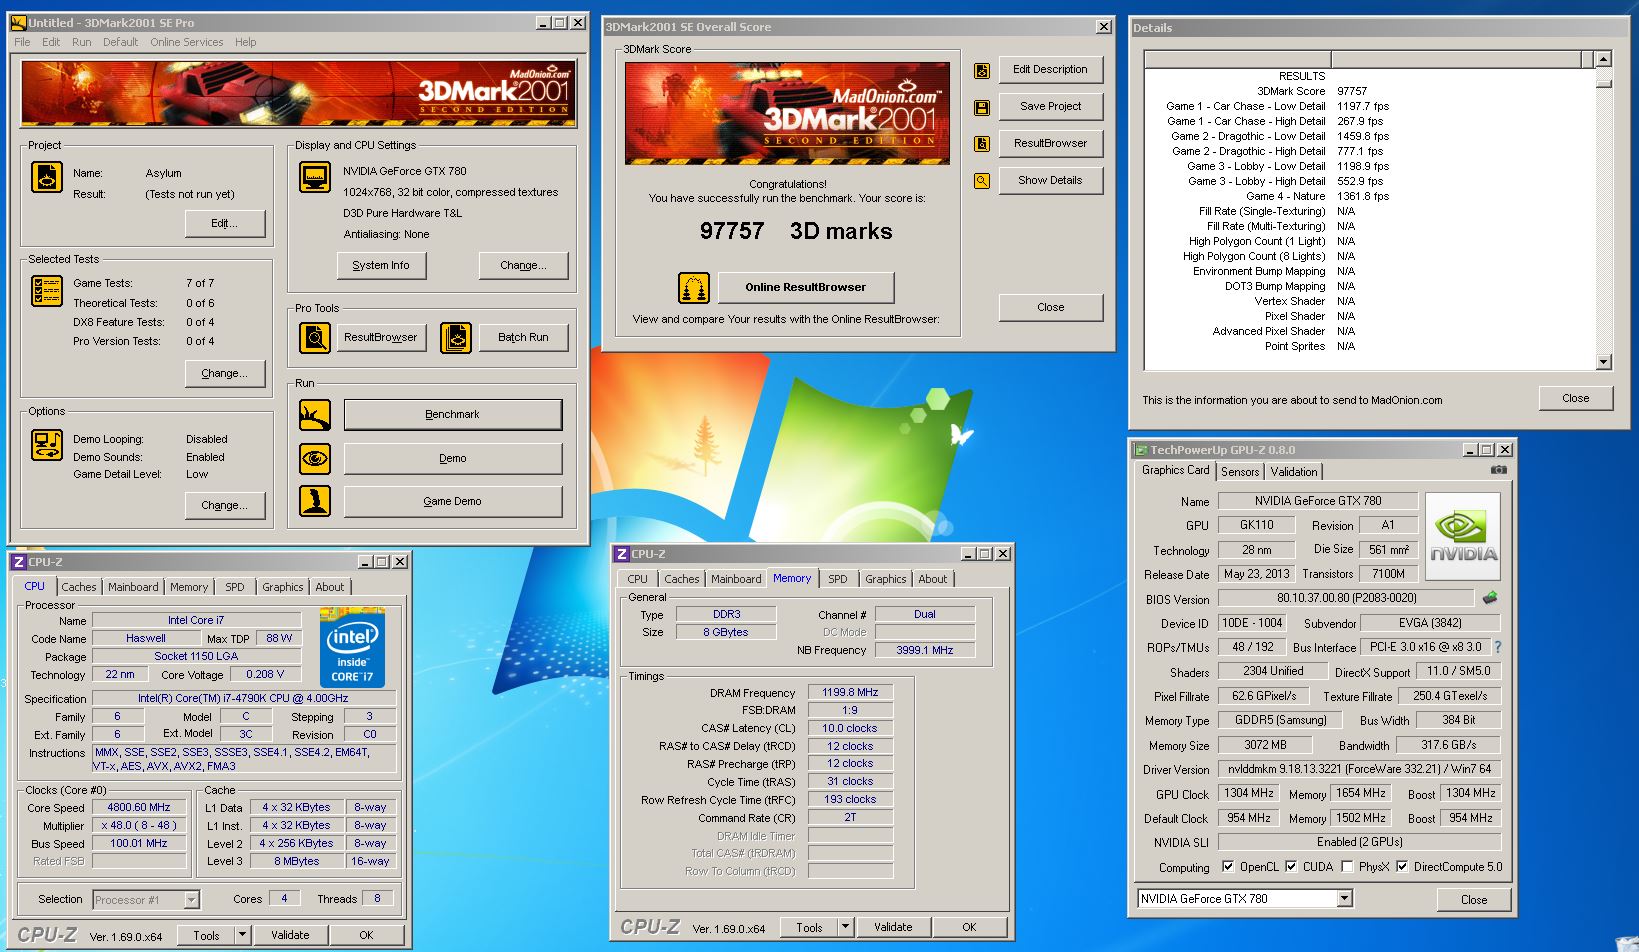Switch to the Caches tab in left CPU-Z window
Image resolution: width=1639 pixels, height=952 pixels.
coord(79,587)
